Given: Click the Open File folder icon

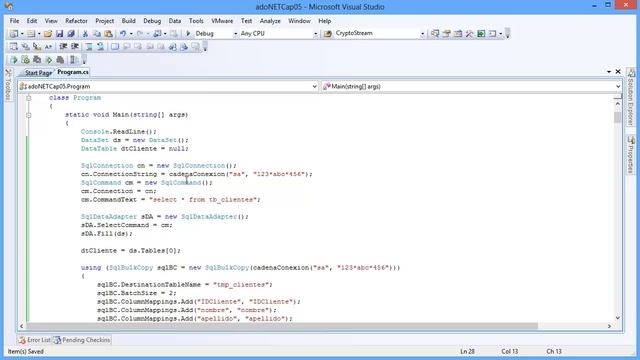Looking at the screenshot, I should 48,33.
